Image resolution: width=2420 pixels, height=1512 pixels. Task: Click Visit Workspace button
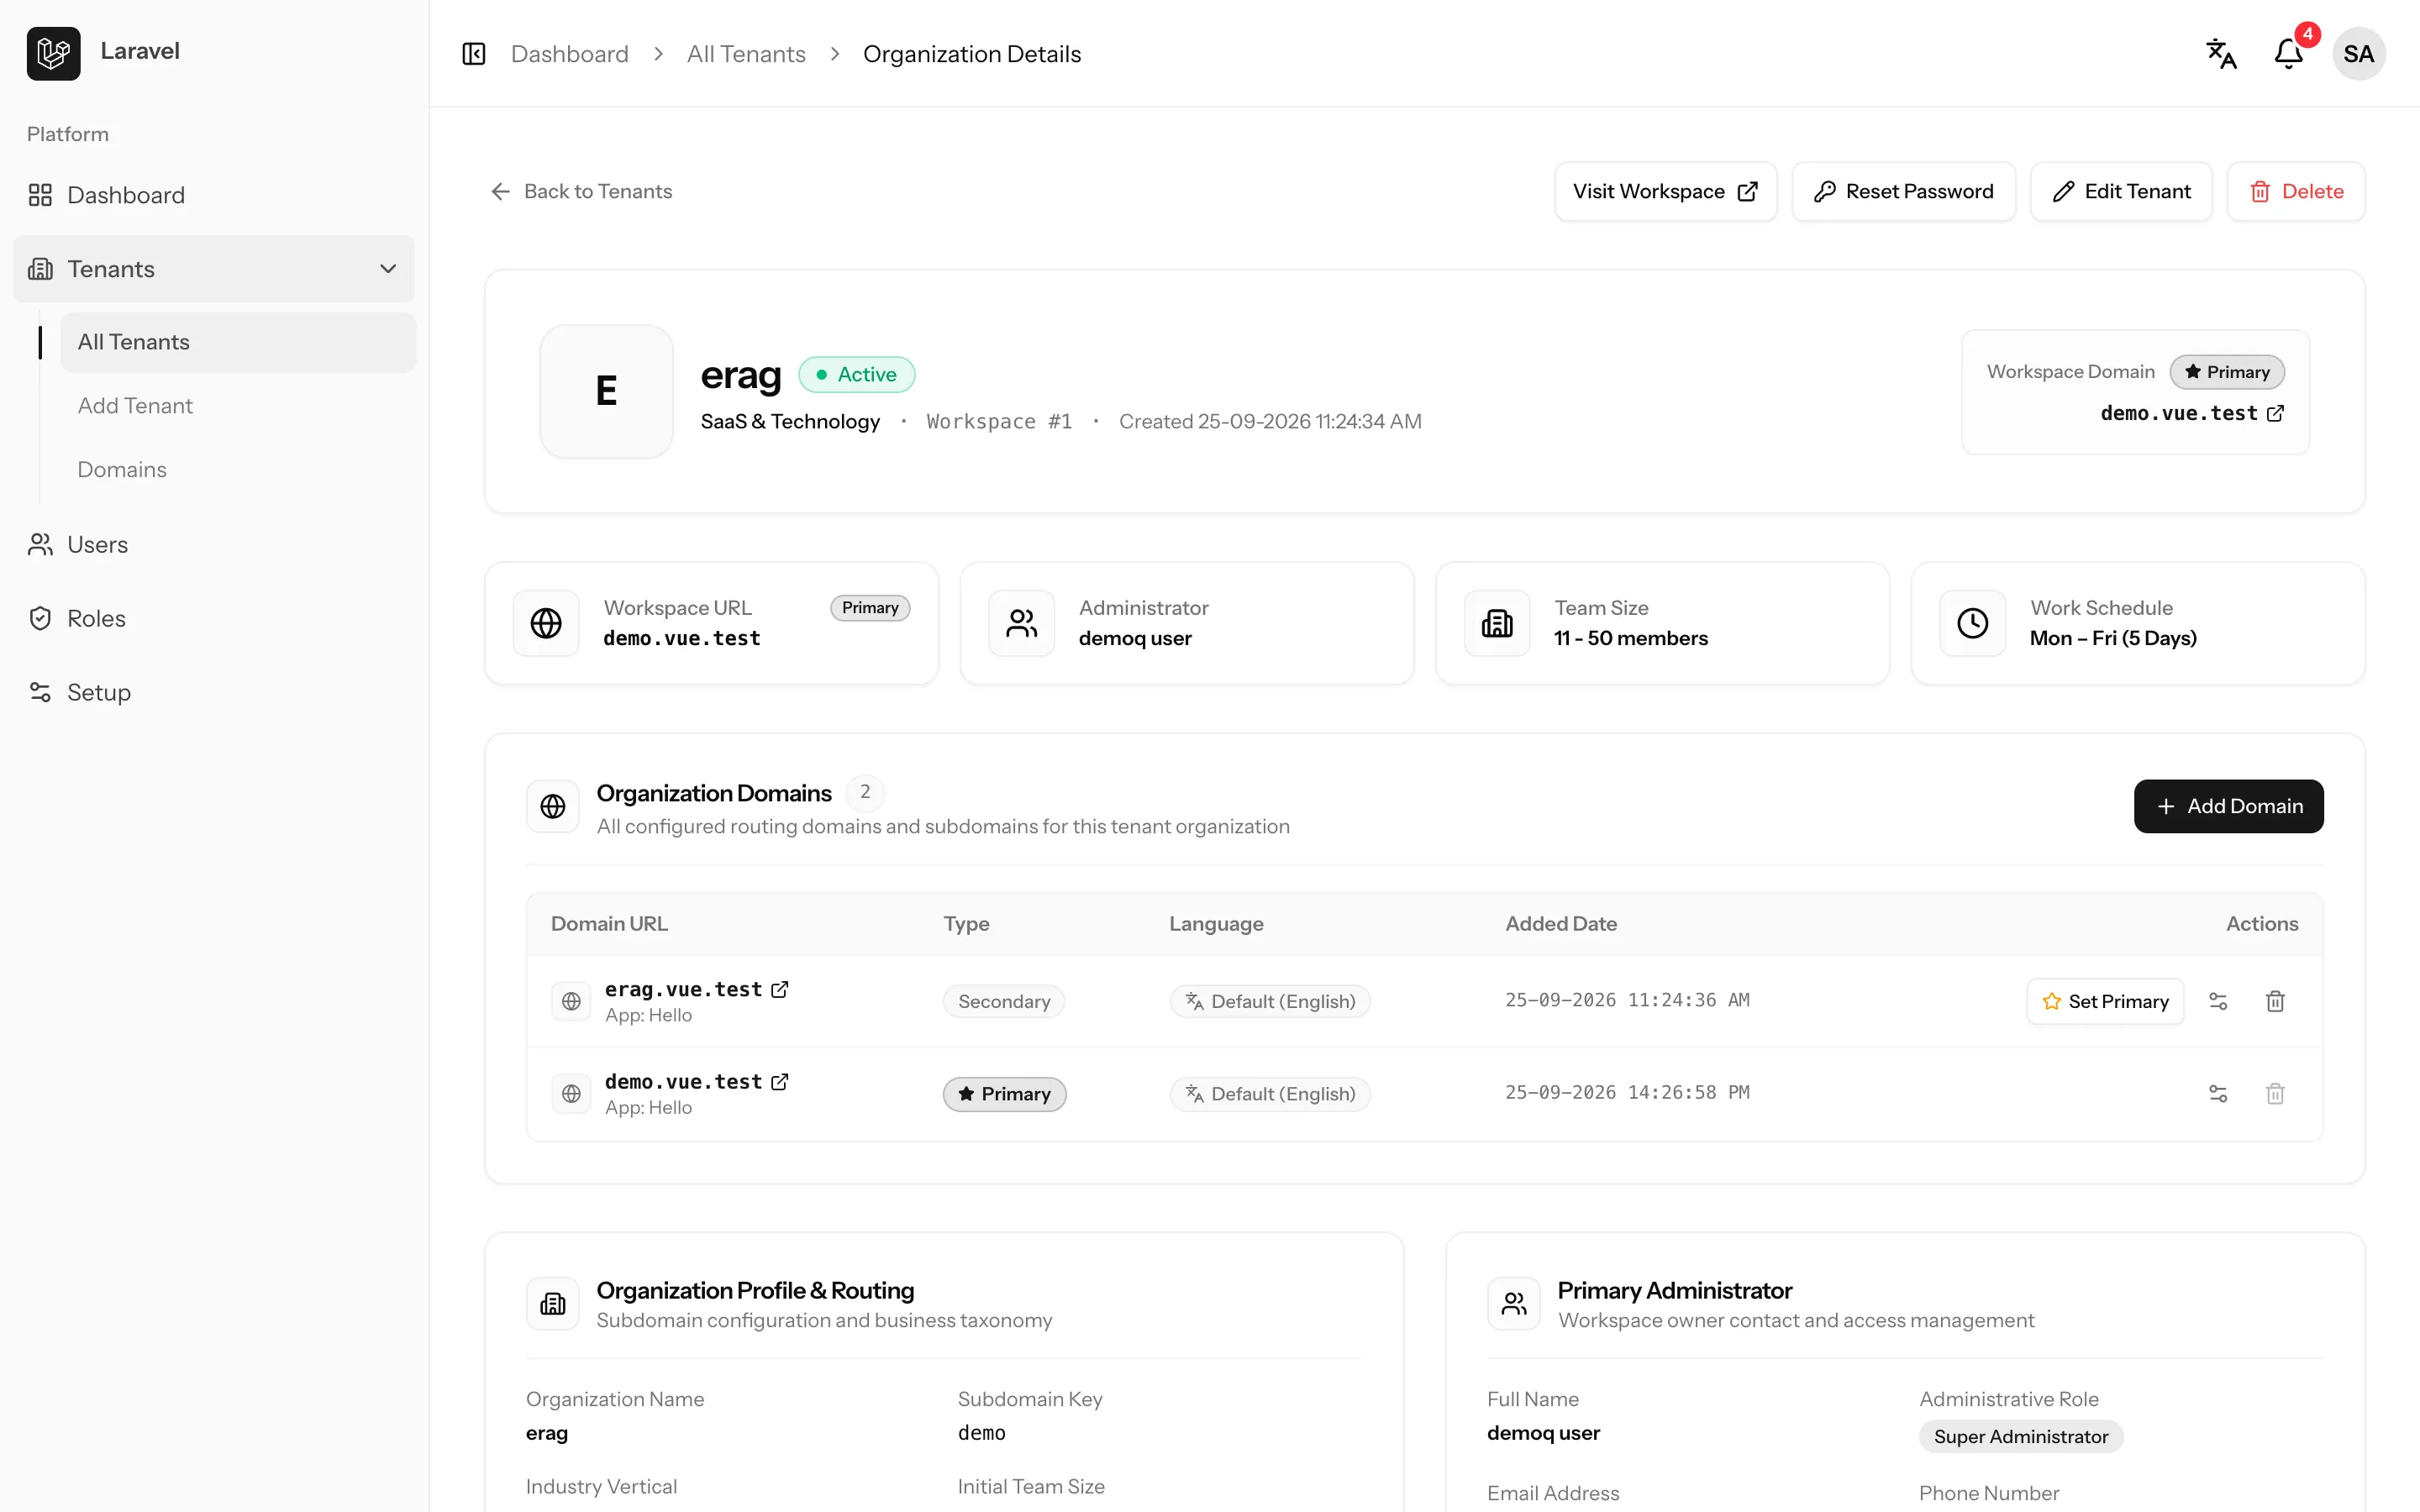pyautogui.click(x=1665, y=191)
